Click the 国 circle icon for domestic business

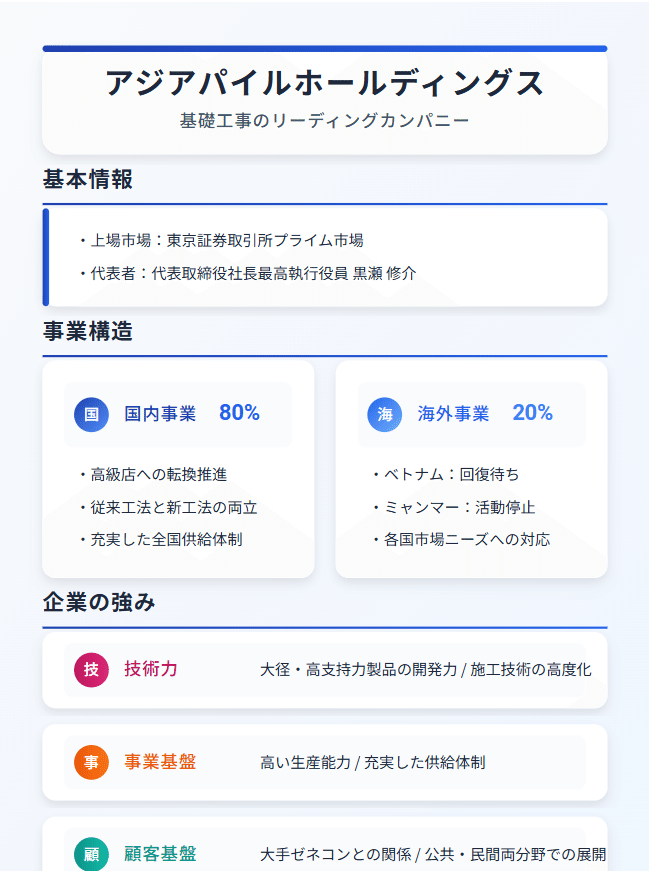coord(91,414)
